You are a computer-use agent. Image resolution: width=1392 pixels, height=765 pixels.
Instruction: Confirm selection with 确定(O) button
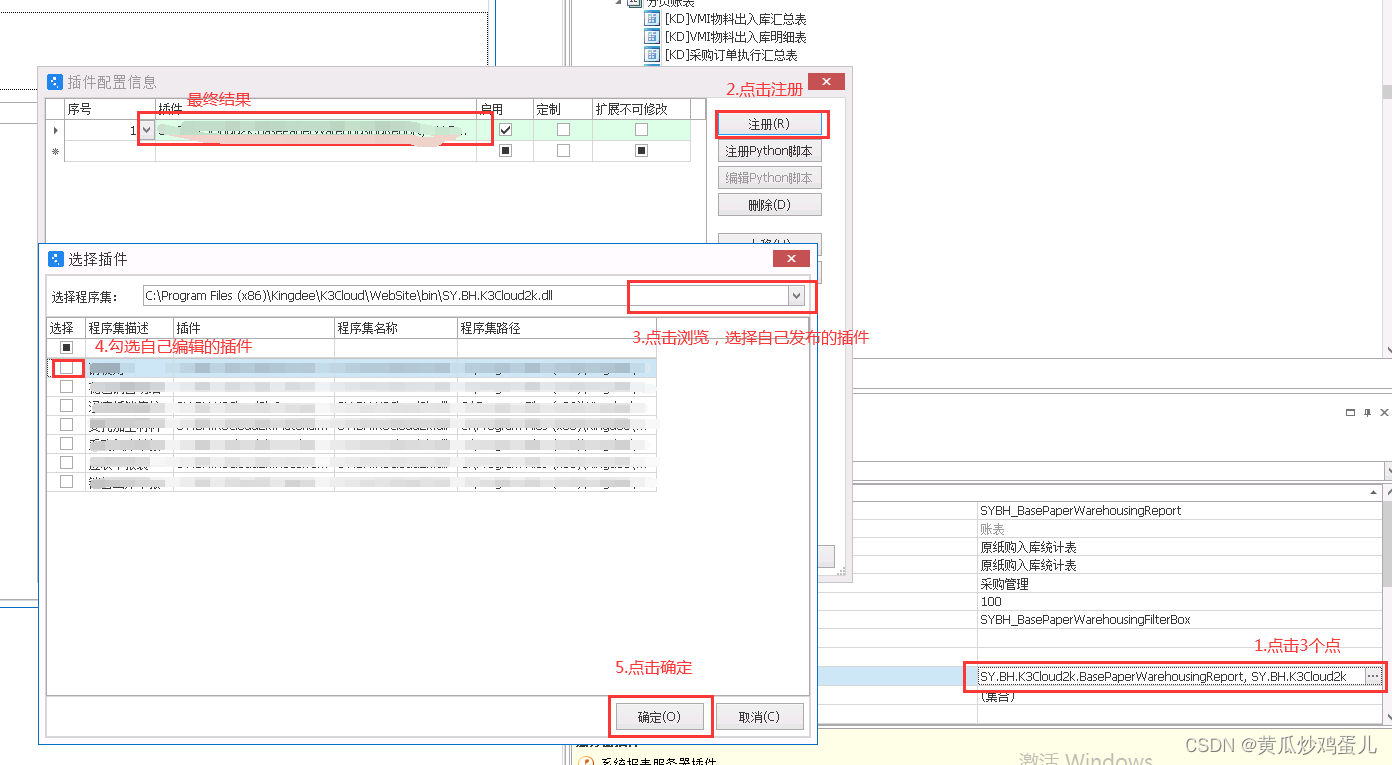point(659,717)
